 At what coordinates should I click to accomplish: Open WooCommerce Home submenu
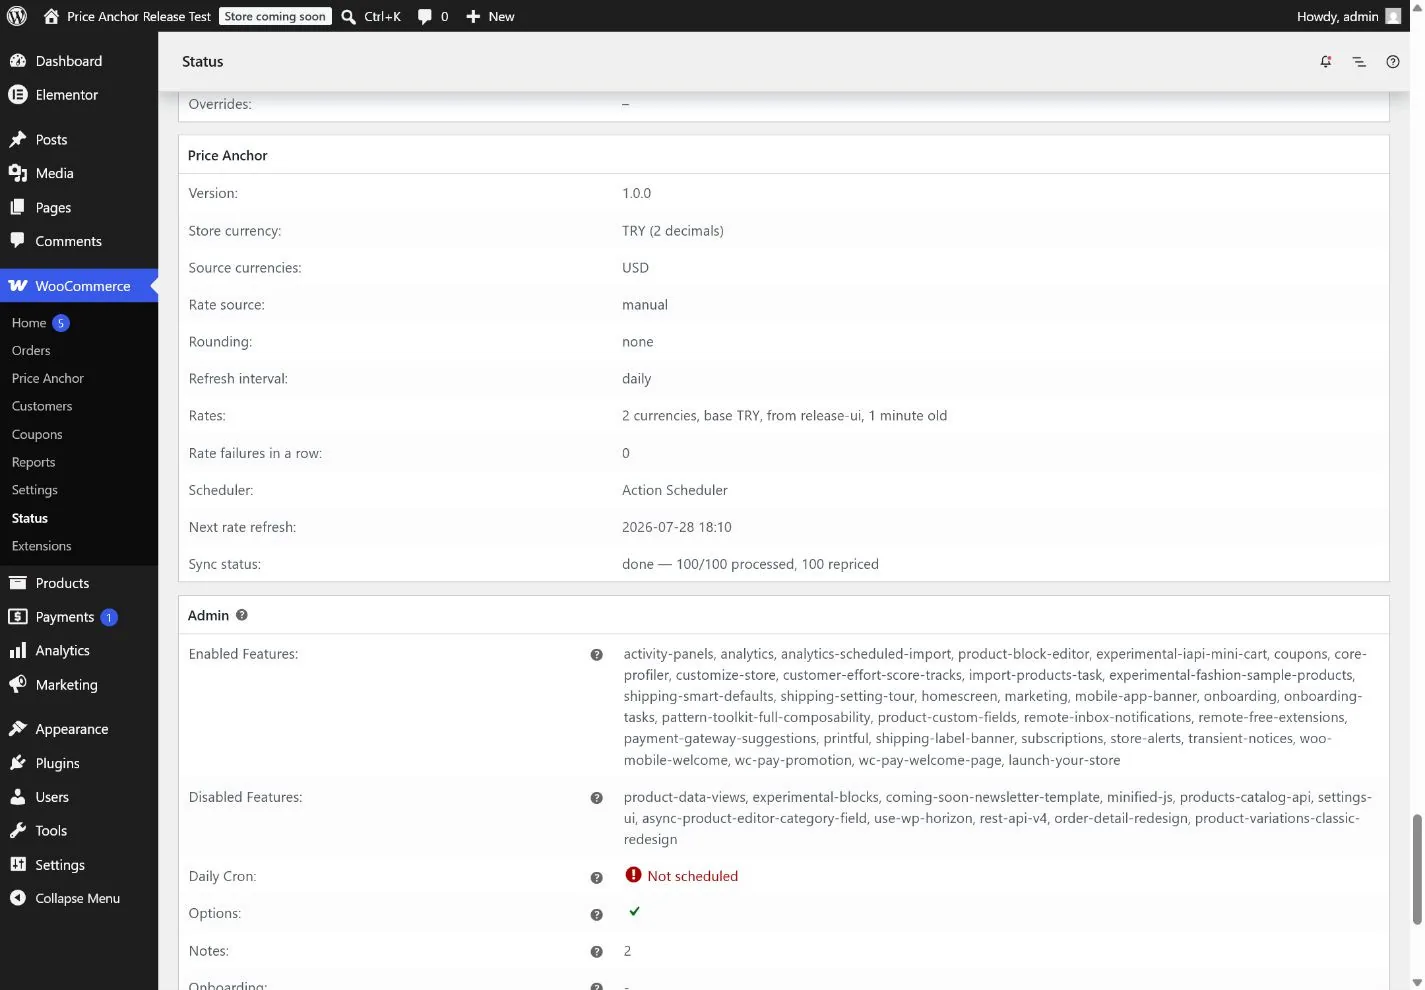pyautogui.click(x=29, y=323)
